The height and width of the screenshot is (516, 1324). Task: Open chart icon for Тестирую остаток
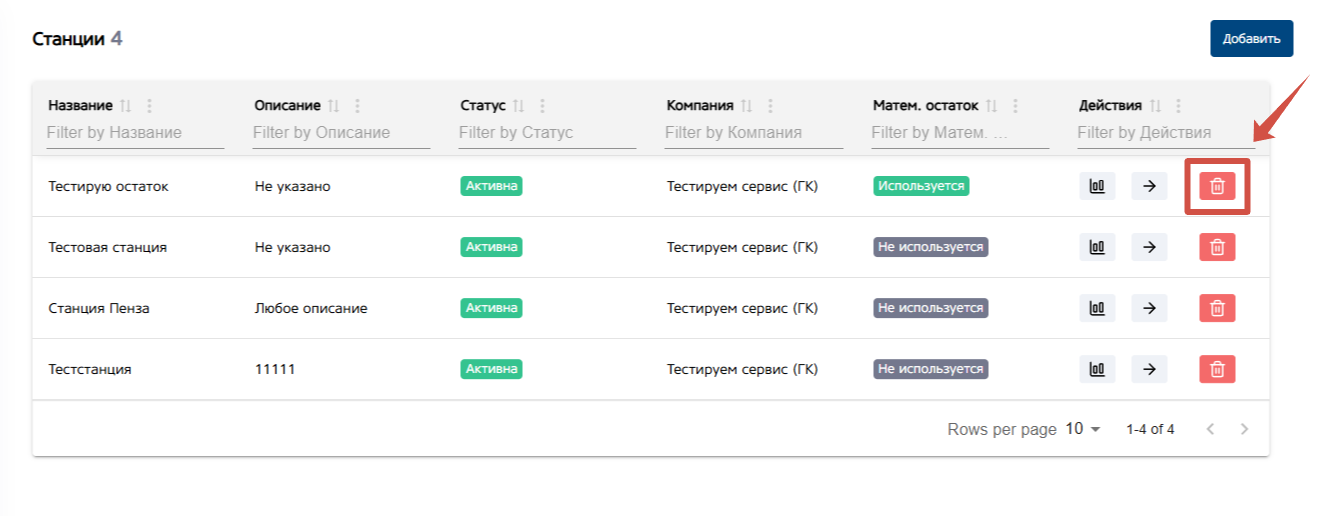(1097, 186)
